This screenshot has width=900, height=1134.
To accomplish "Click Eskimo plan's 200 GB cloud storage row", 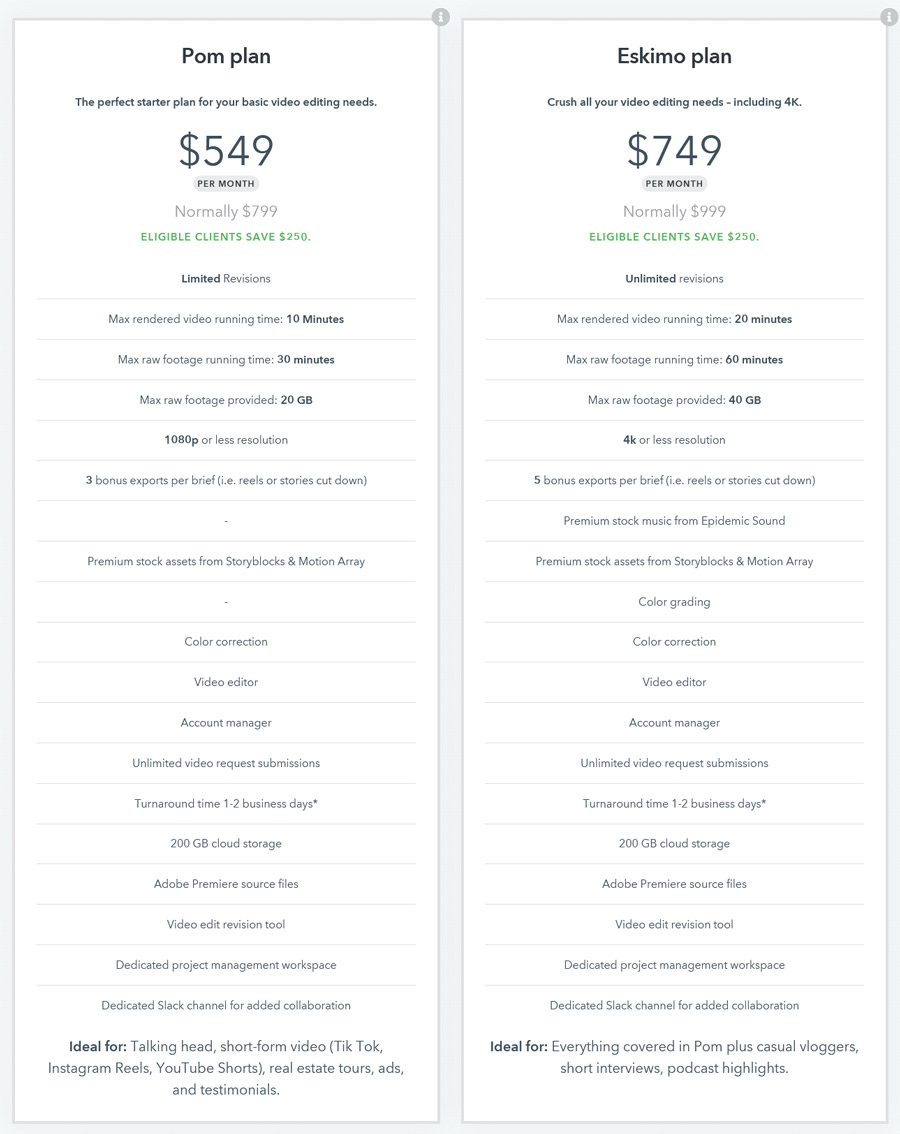I will click(x=674, y=843).
